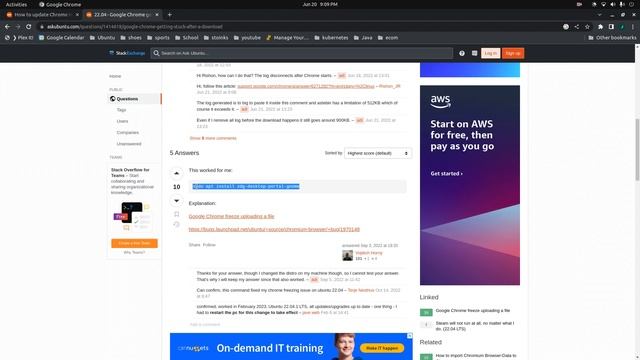Open Stack Exchange sites switcher icon

(x=474, y=53)
